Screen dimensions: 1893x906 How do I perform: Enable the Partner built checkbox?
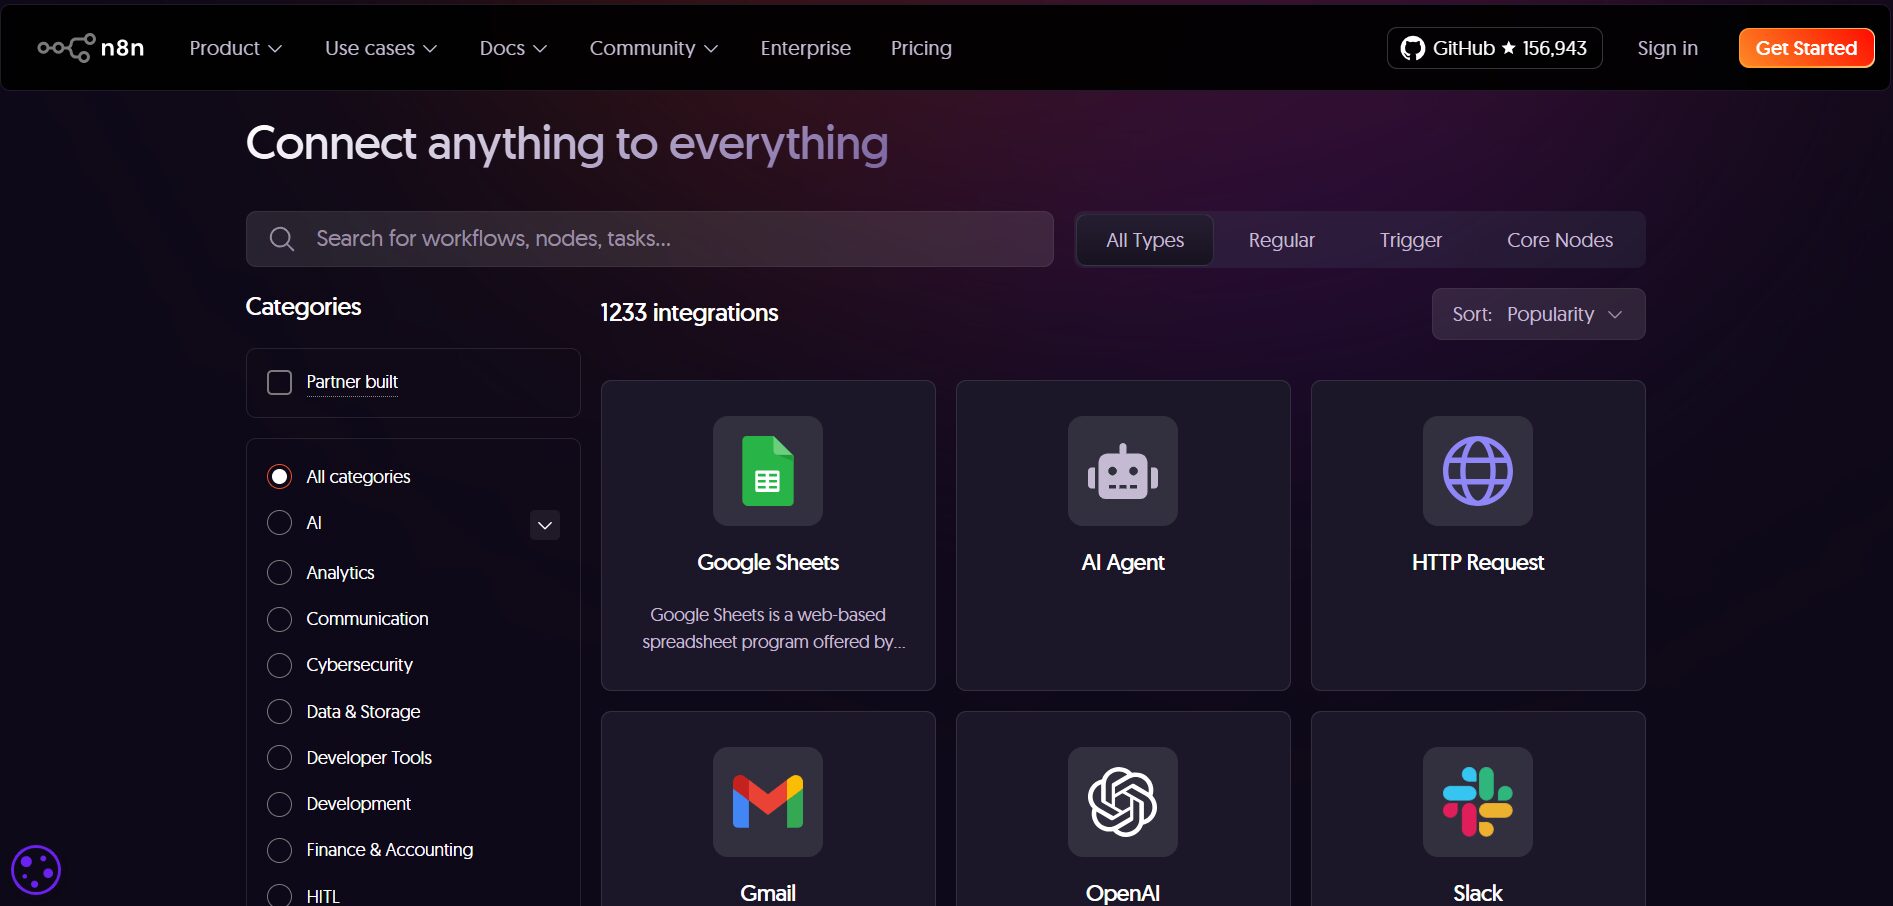pyautogui.click(x=280, y=383)
